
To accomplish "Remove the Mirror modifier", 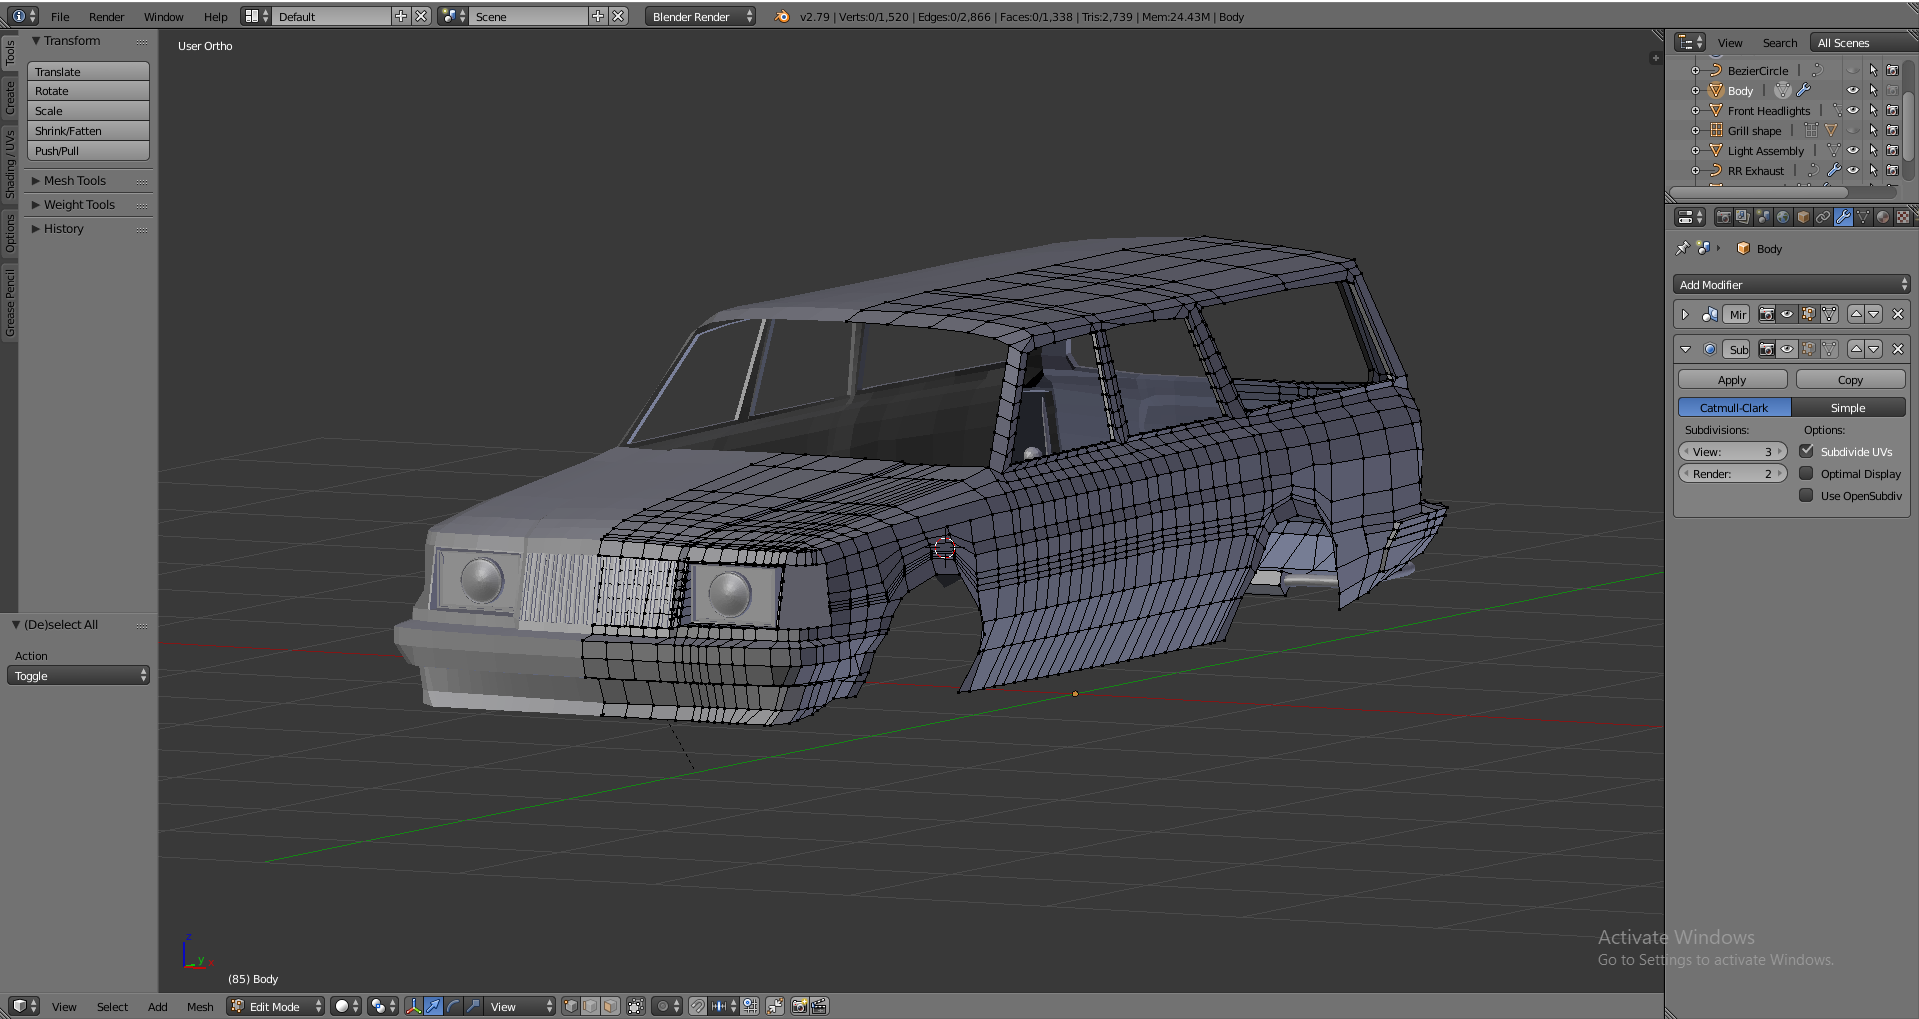I will click(1897, 314).
